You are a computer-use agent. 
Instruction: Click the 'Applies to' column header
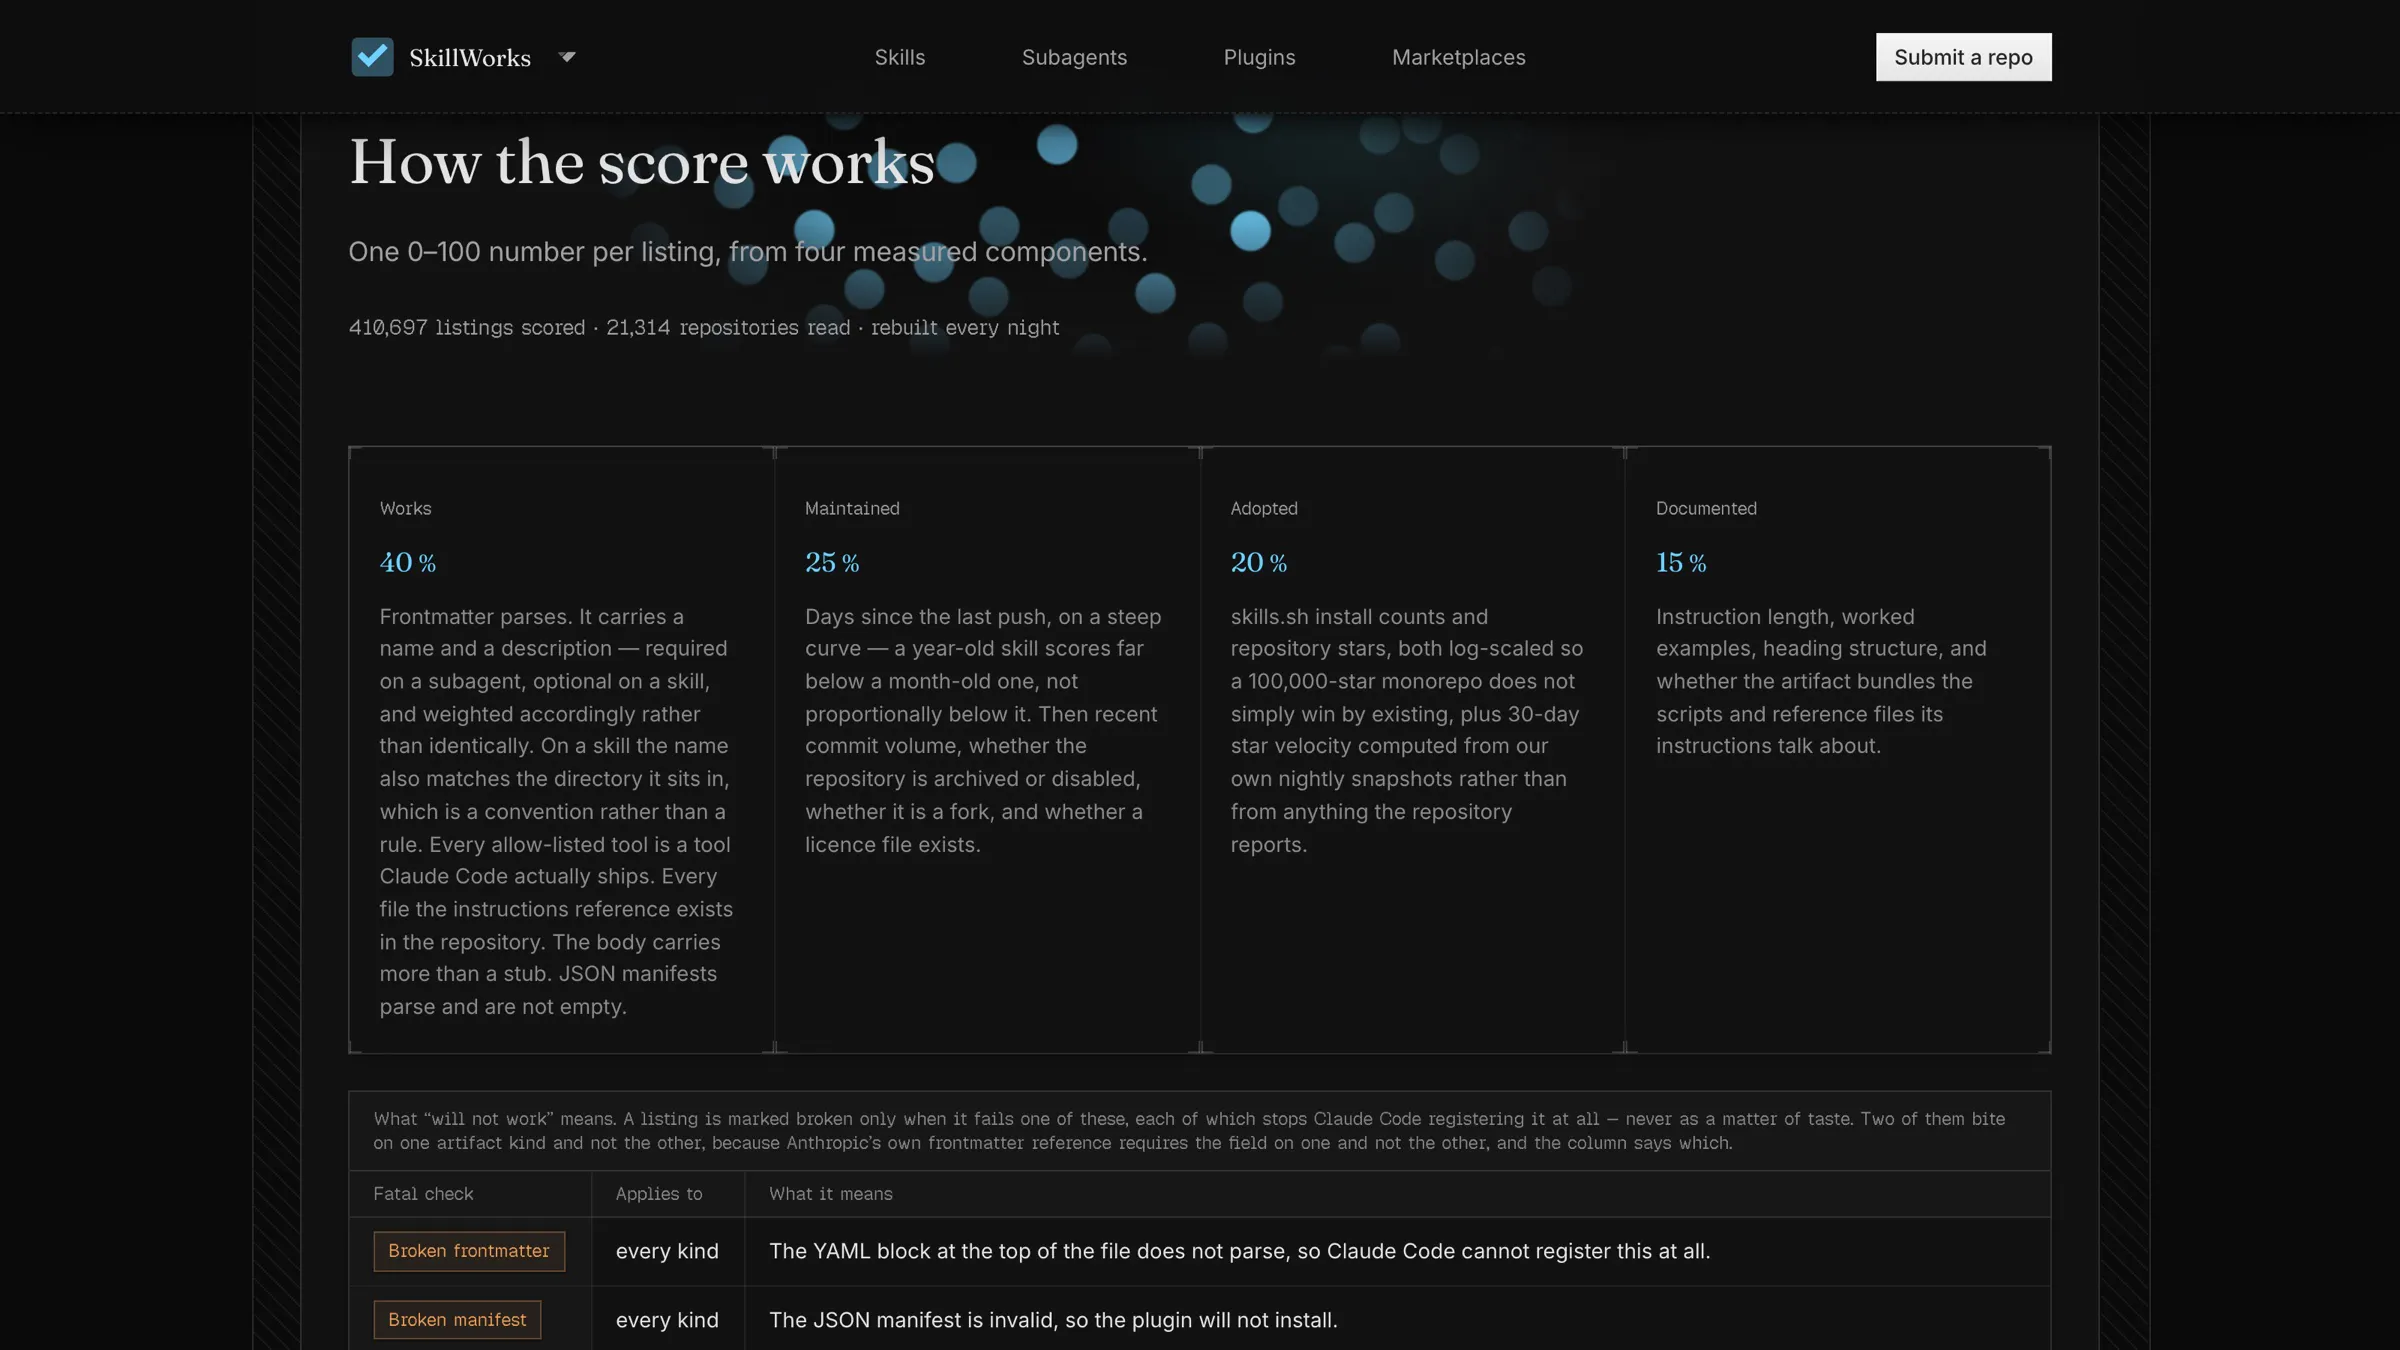click(659, 1194)
